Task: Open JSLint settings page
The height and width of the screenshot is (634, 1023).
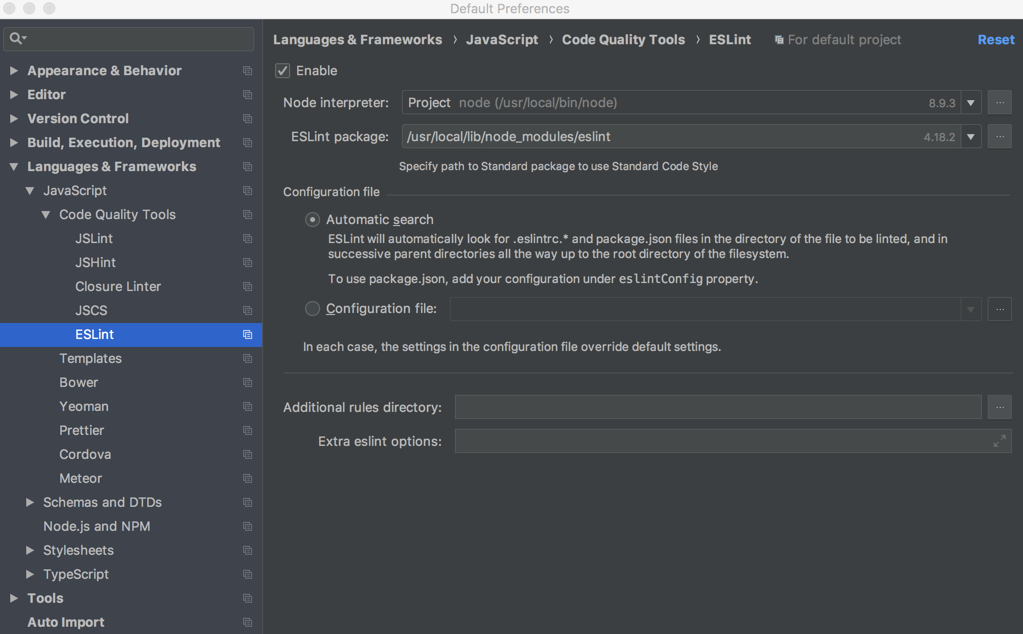Action: coord(94,238)
